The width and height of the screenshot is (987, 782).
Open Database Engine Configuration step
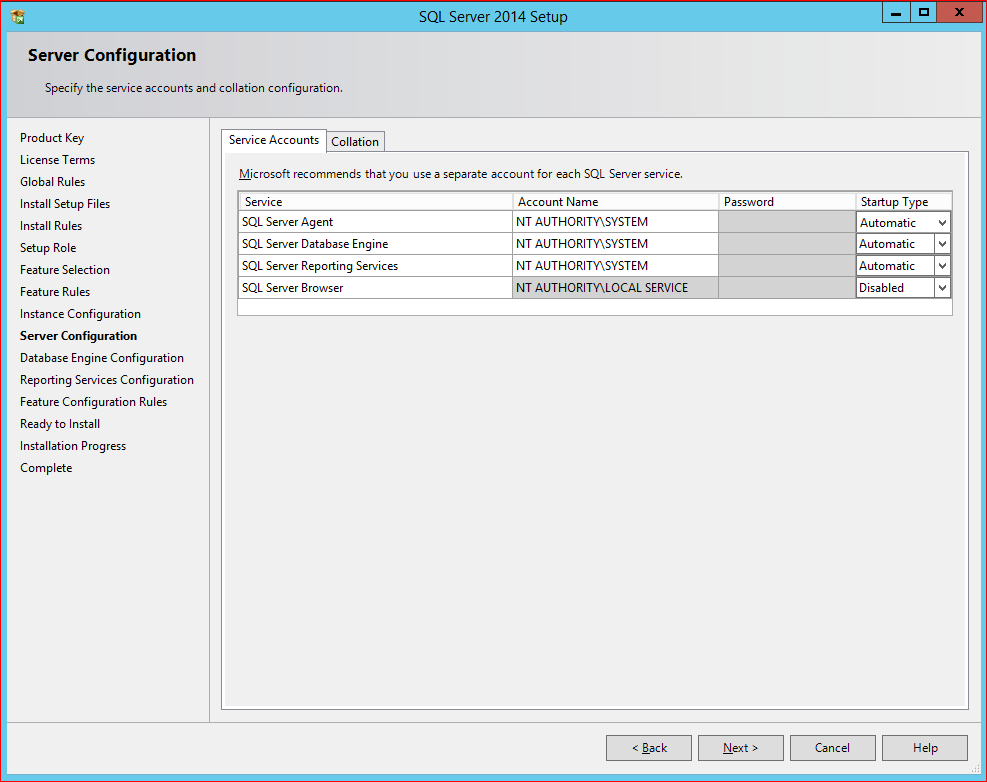[x=102, y=357]
